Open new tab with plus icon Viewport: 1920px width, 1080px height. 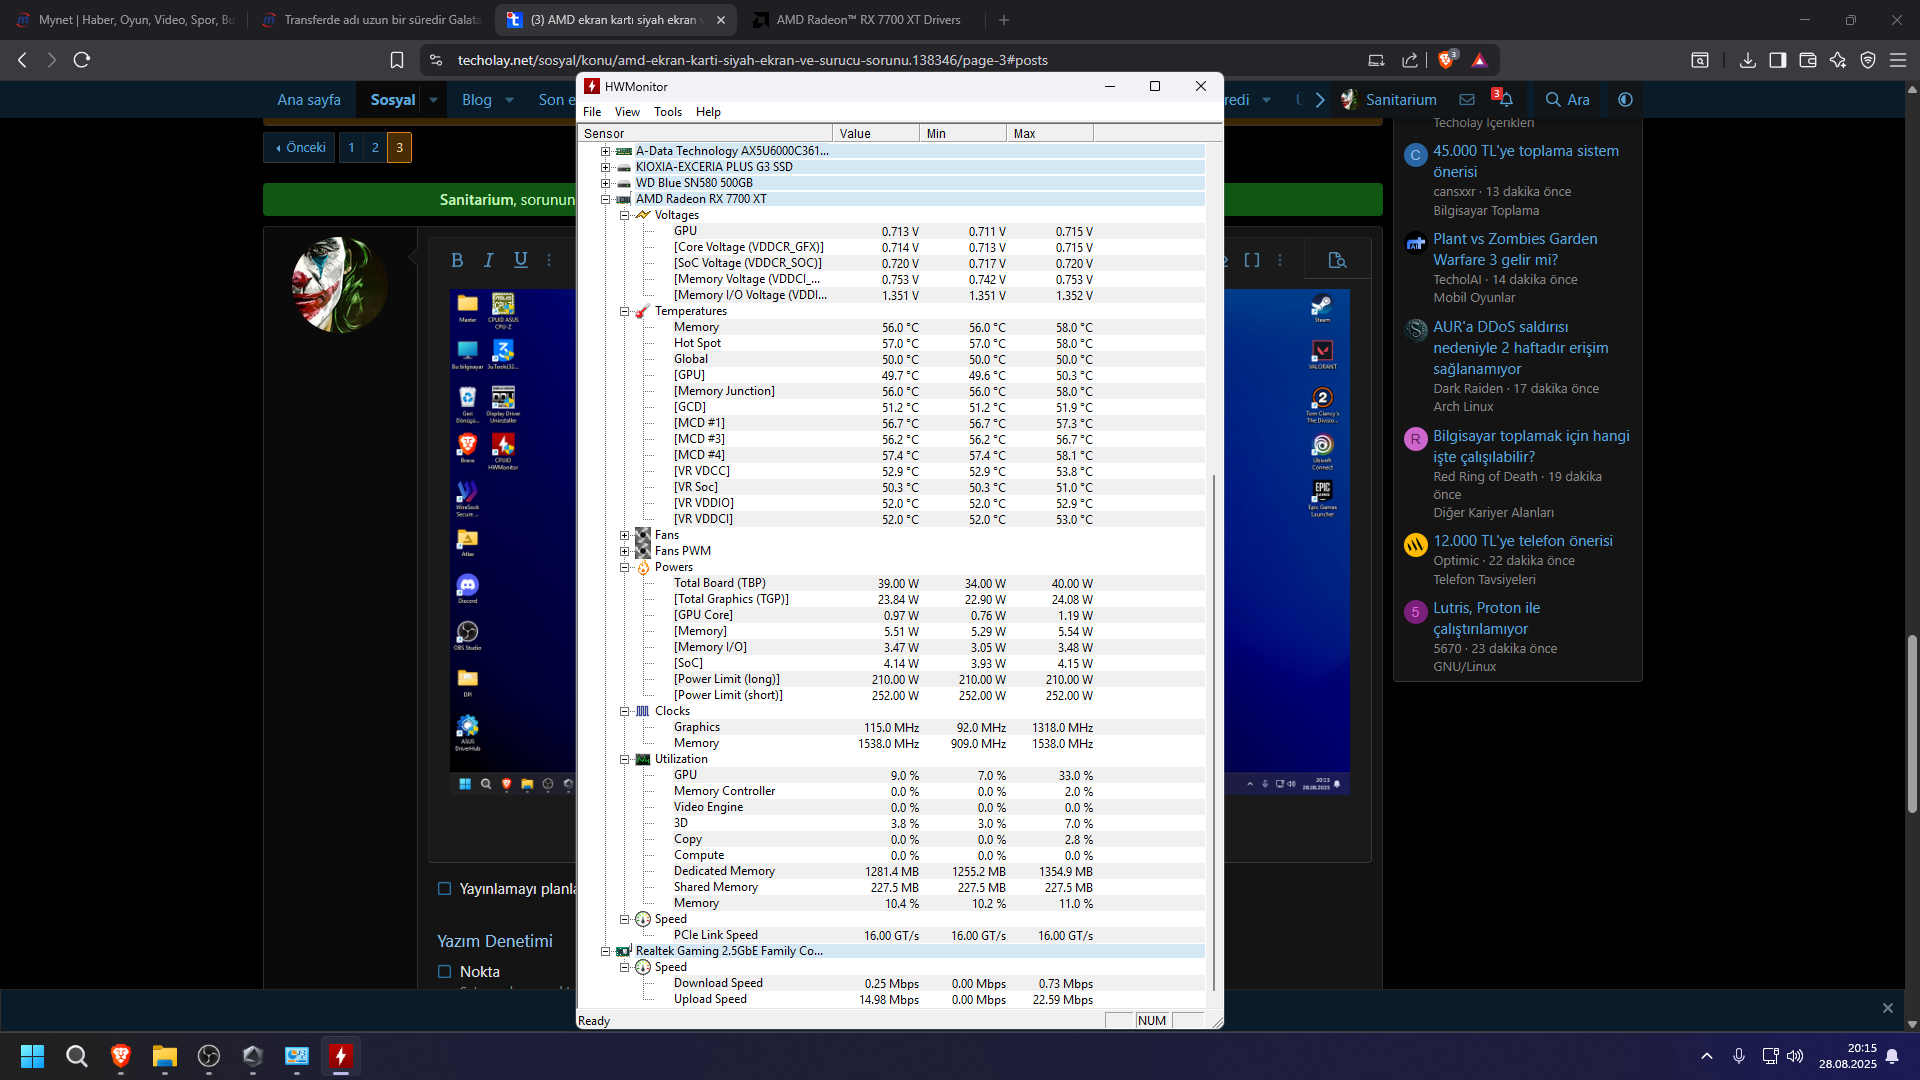coord(1004,20)
